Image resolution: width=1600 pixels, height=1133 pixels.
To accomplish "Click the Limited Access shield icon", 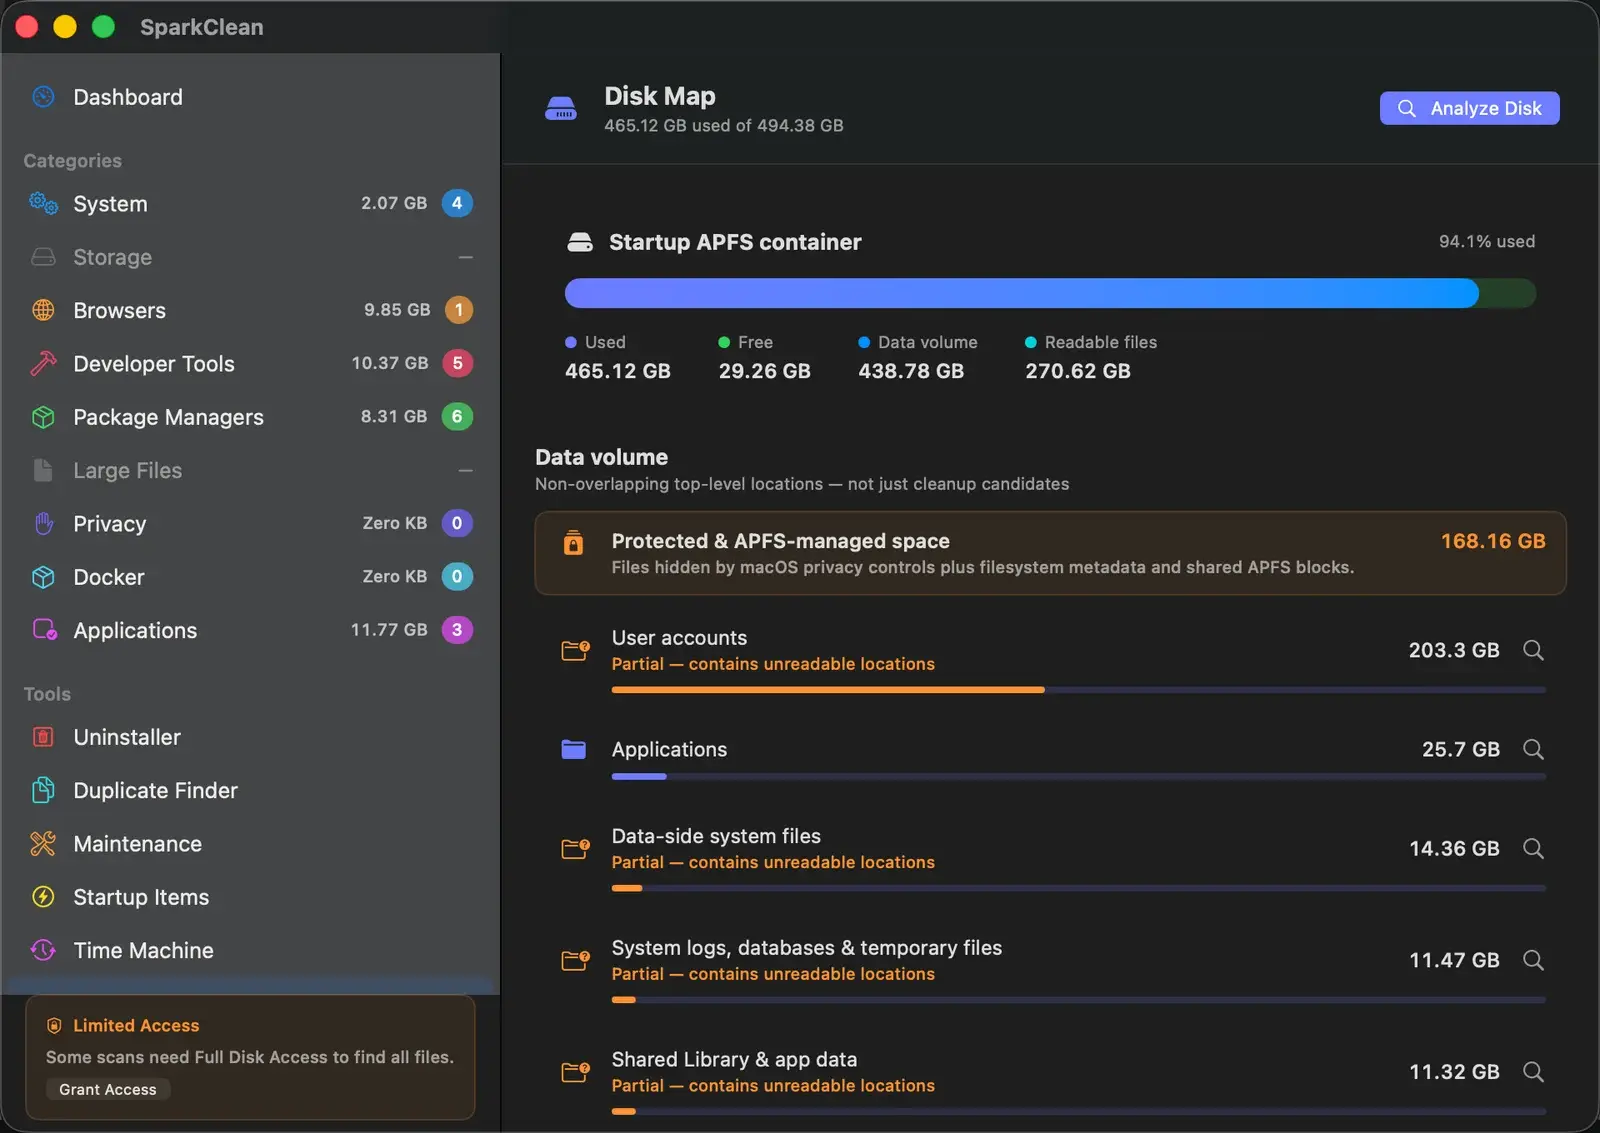I will pyautogui.click(x=54, y=1026).
